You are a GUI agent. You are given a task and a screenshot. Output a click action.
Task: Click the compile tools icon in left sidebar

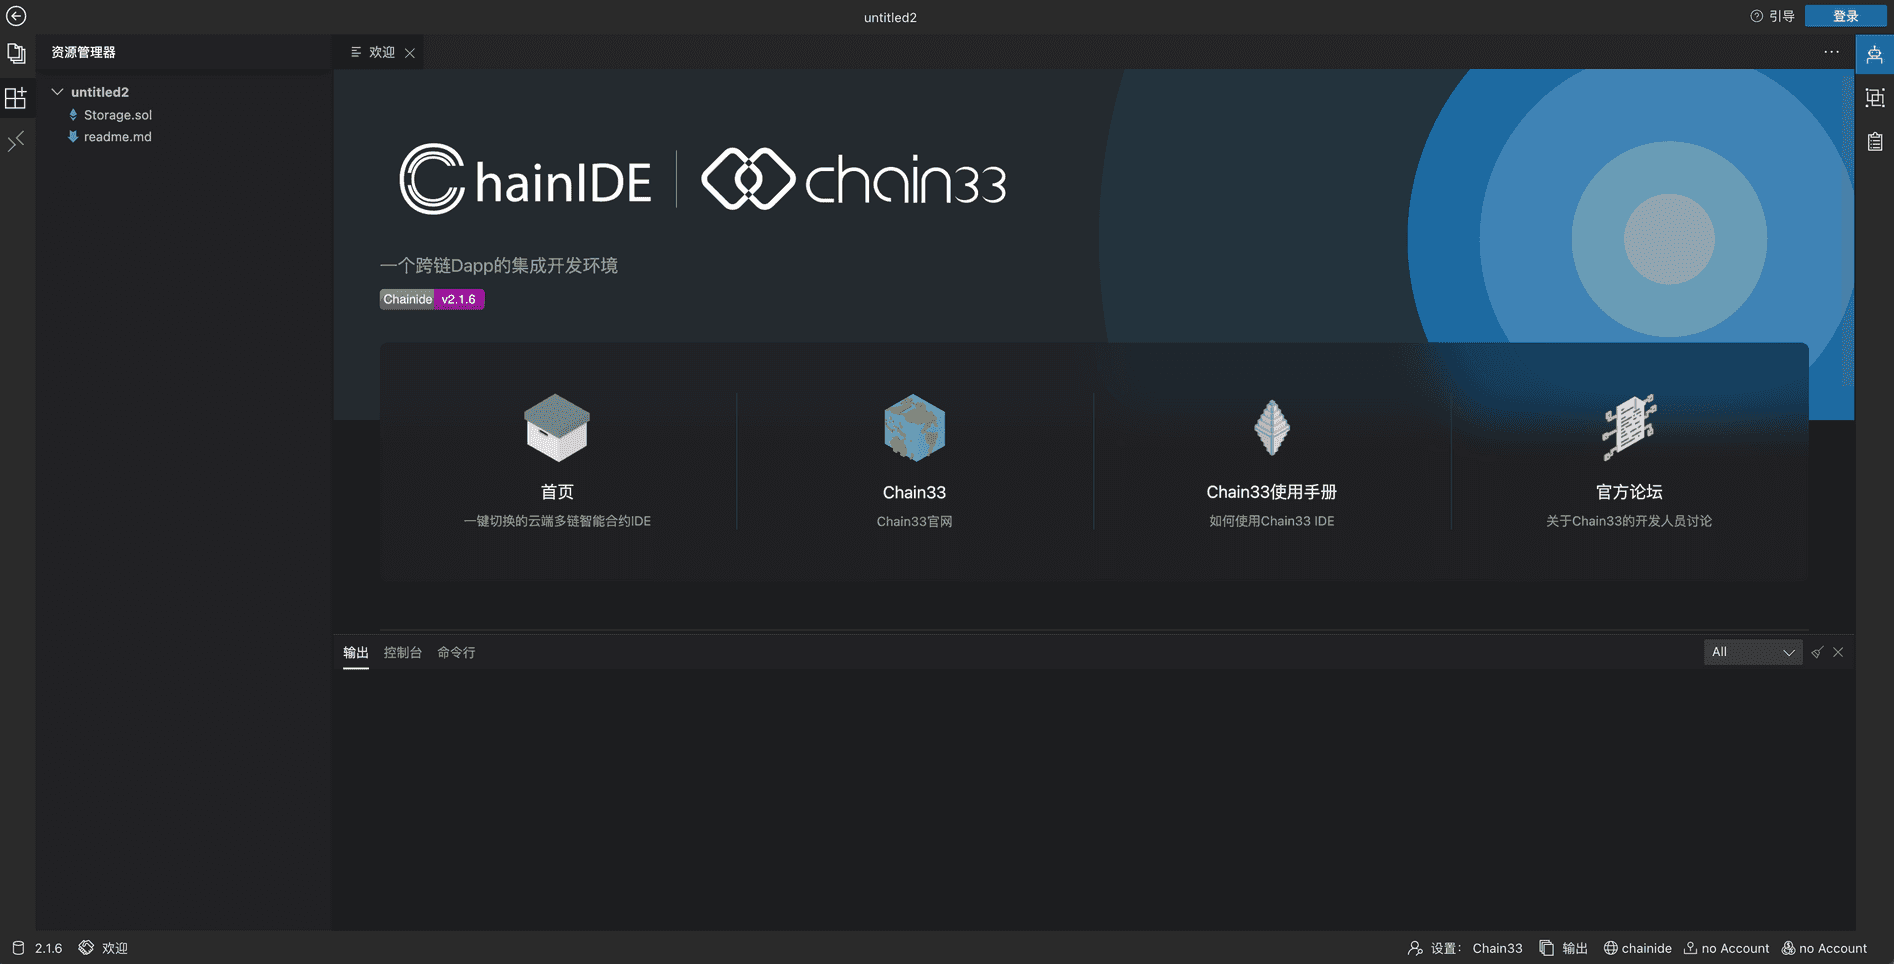(x=16, y=142)
